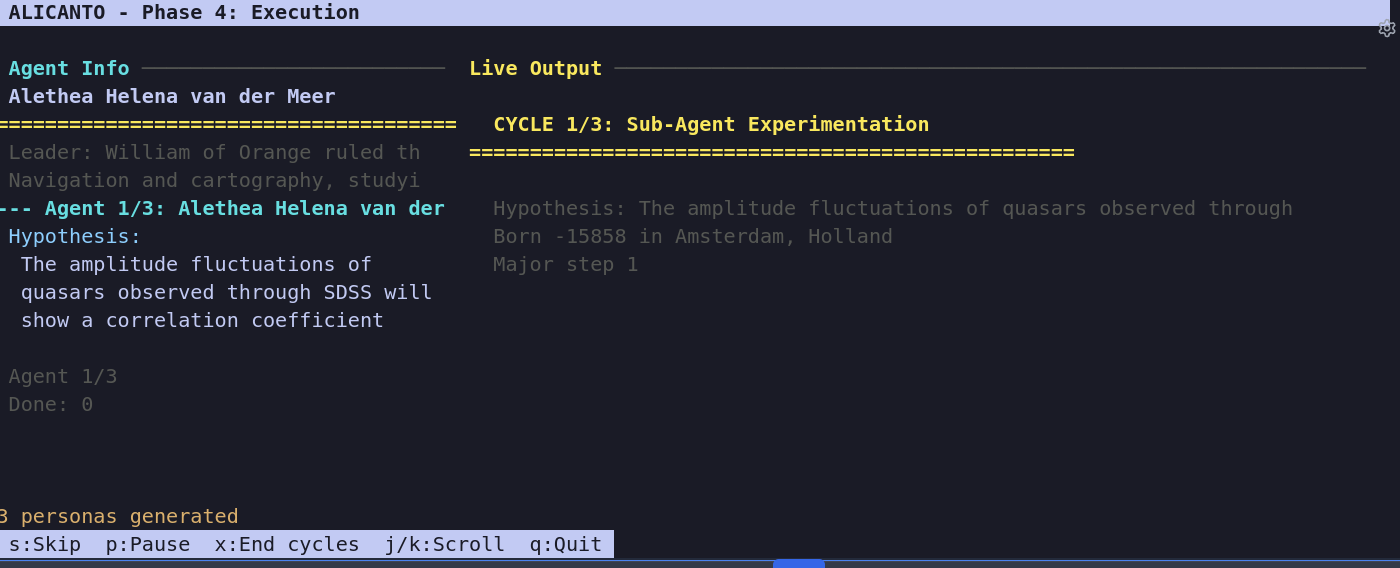Choose x:End cycles in footer
Screen dimensions: 1400x568
[287, 544]
